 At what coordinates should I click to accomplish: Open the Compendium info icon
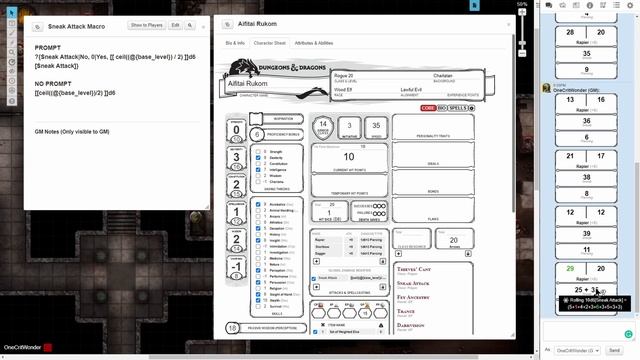(x=589, y=5)
